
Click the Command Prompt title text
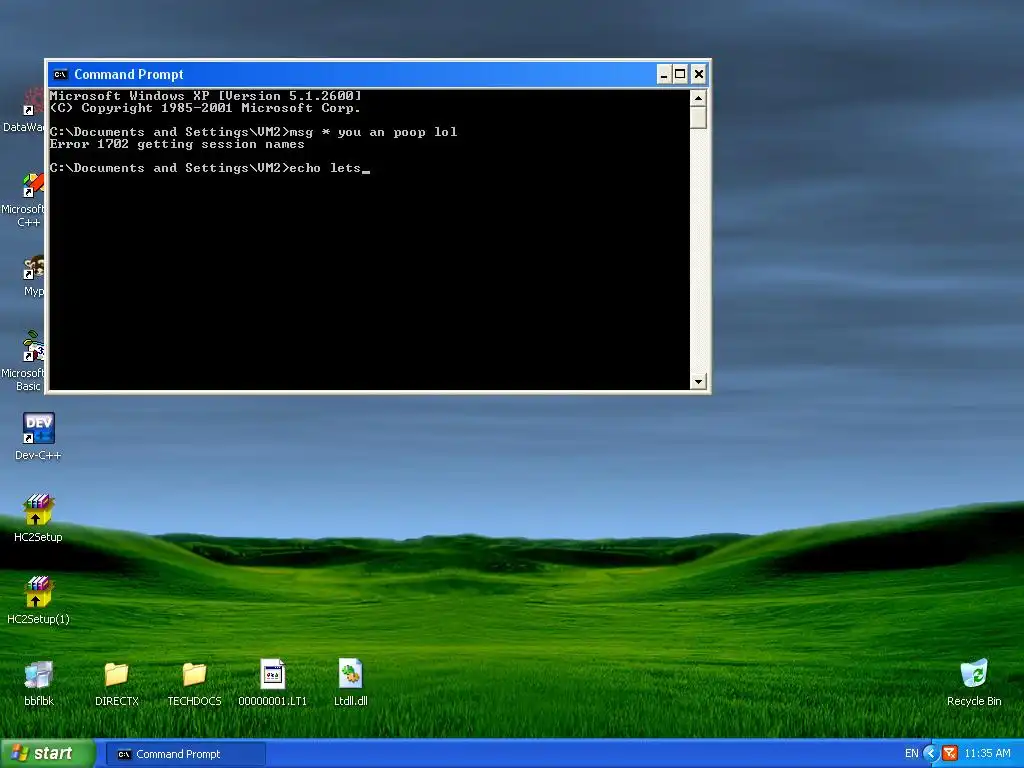tap(129, 74)
